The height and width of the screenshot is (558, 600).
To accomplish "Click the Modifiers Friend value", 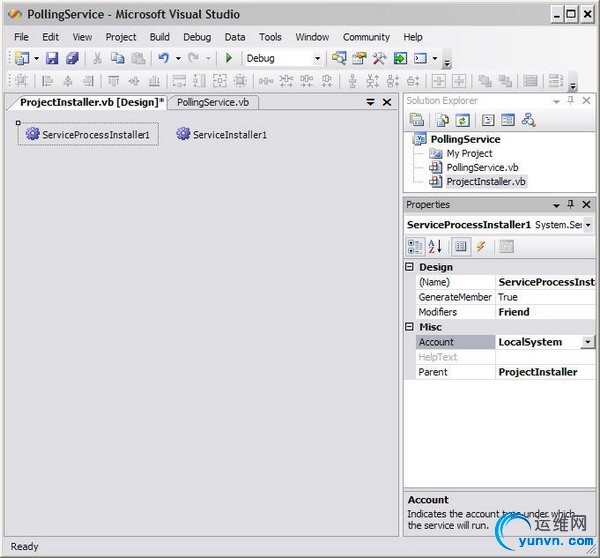I will 546,312.
